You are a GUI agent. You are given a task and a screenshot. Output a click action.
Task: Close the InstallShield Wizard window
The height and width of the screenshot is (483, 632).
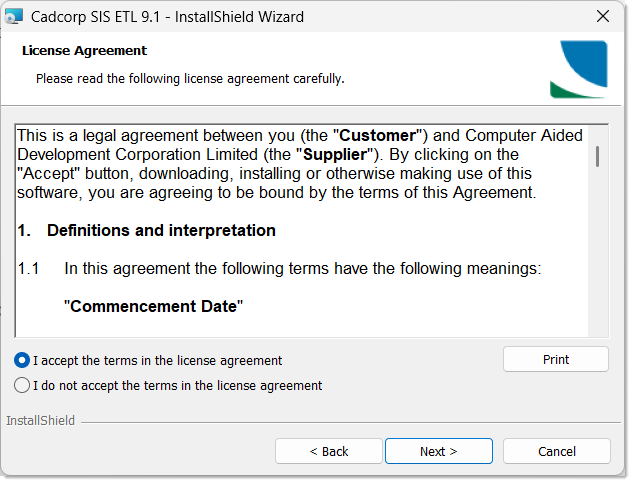[602, 17]
